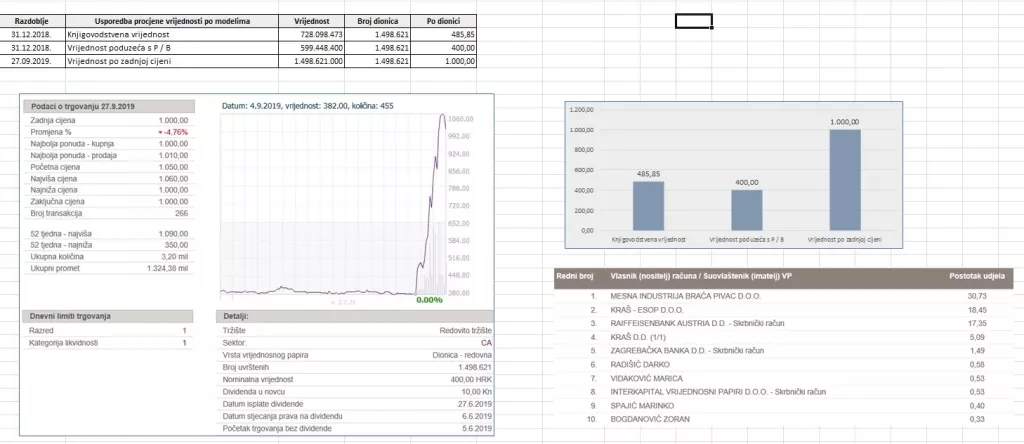Select the Detalji section header
The height and width of the screenshot is (444, 1024).
(x=242, y=316)
